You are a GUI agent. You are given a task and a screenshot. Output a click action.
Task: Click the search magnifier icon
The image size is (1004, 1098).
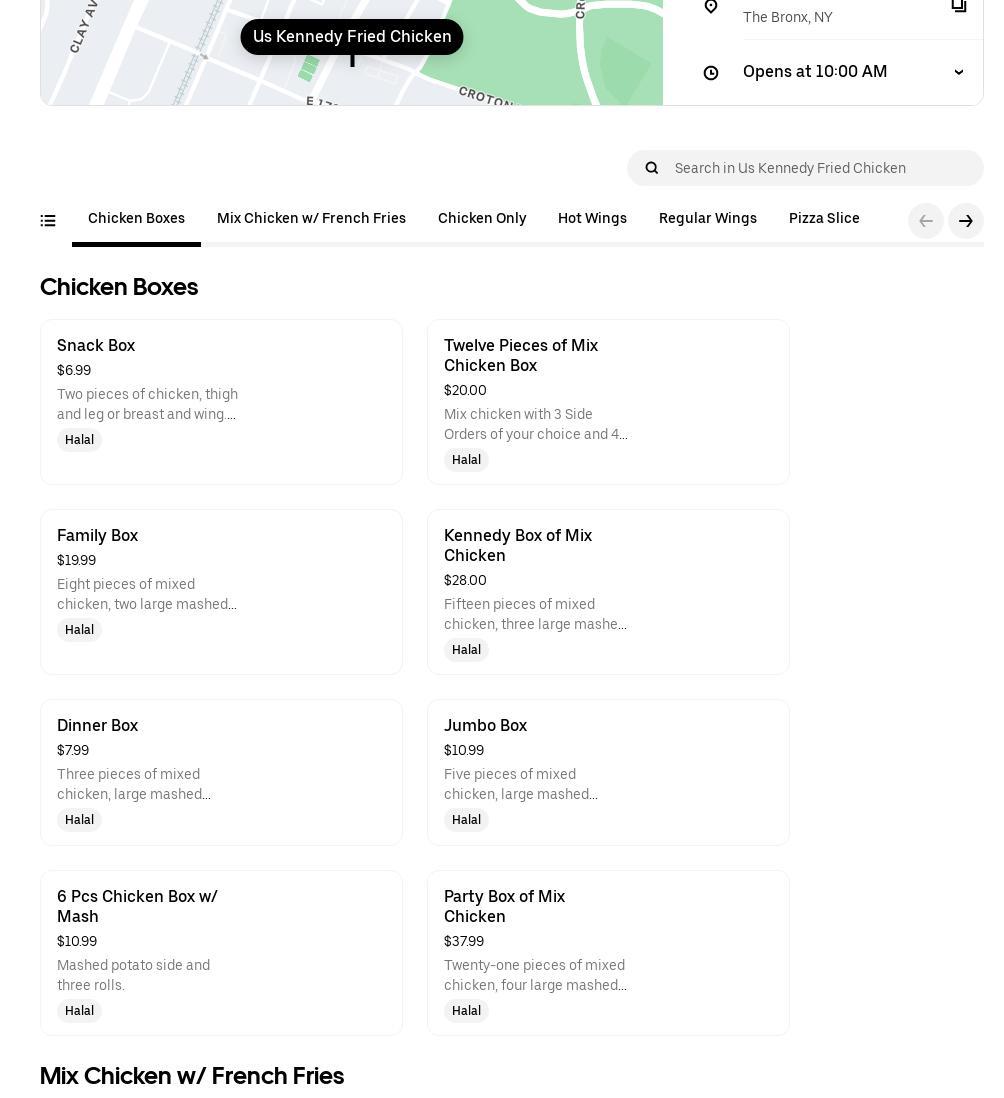click(x=652, y=168)
